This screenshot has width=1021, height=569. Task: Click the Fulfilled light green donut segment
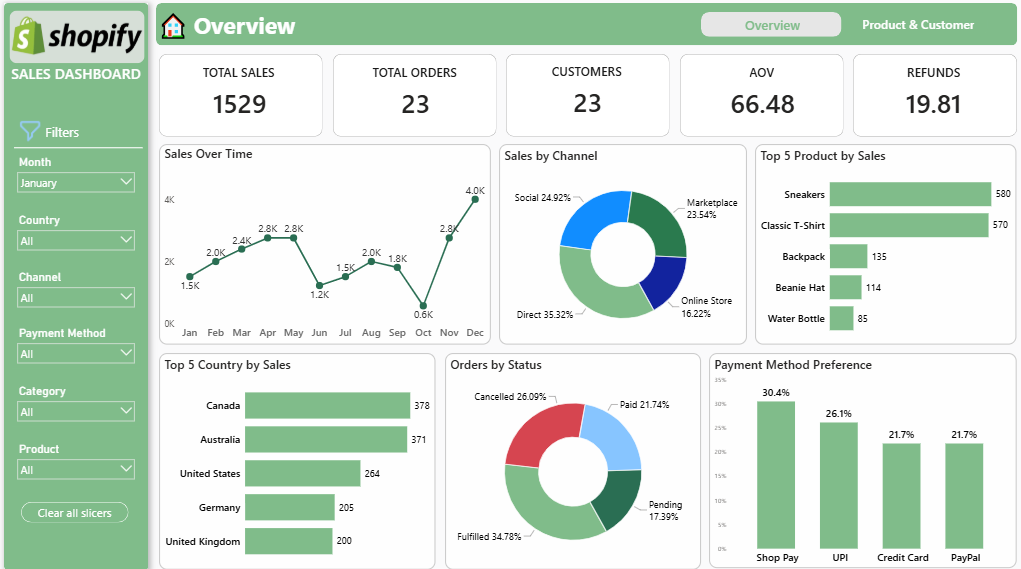click(x=547, y=509)
